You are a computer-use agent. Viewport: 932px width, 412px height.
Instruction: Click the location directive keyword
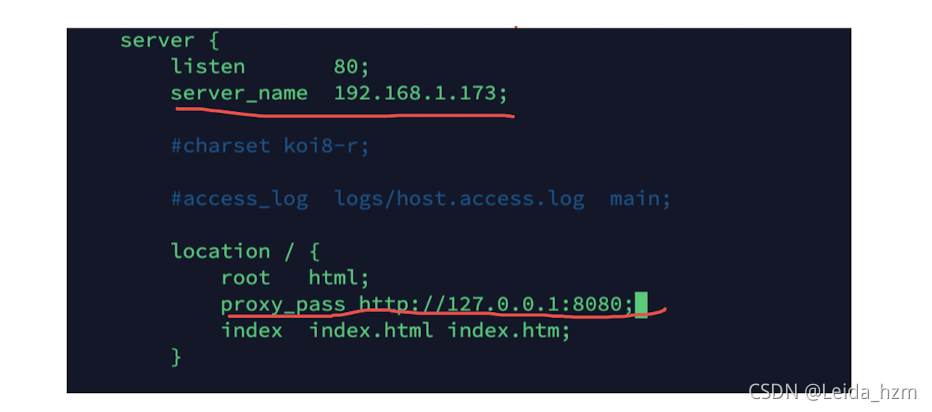(221, 251)
